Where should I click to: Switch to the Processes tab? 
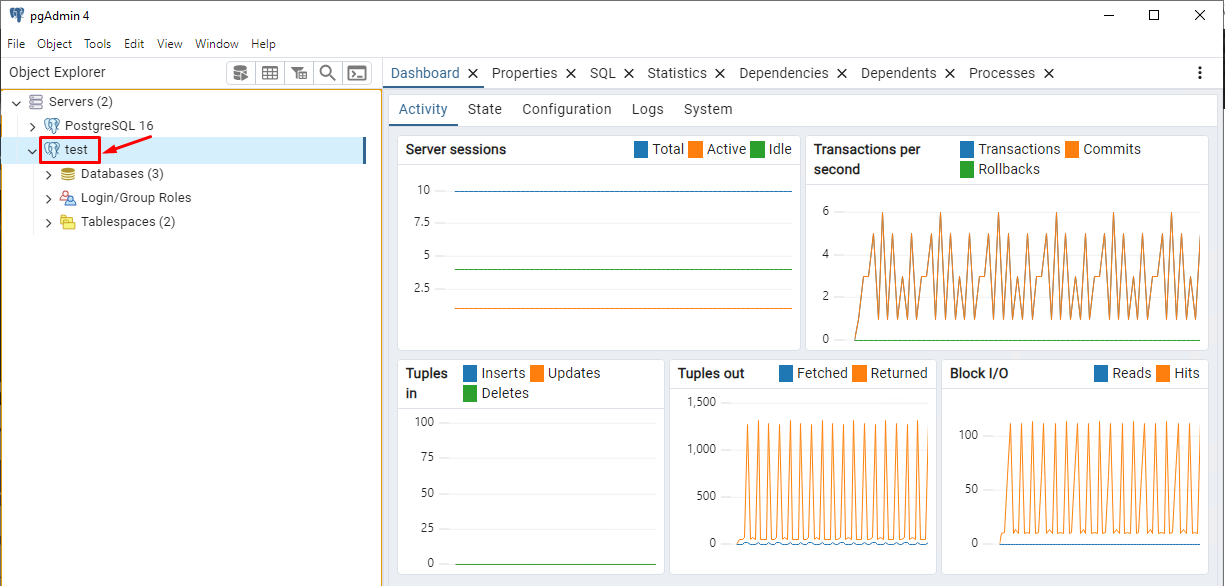pyautogui.click(x=1002, y=73)
